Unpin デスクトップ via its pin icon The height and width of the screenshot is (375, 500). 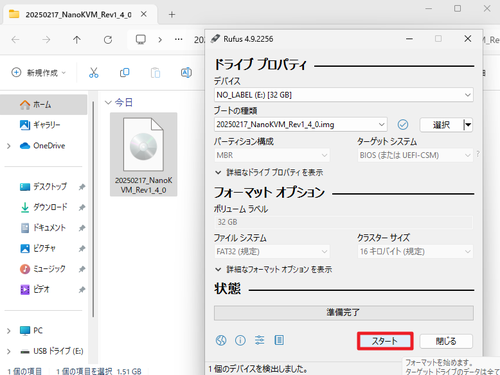click(82, 187)
